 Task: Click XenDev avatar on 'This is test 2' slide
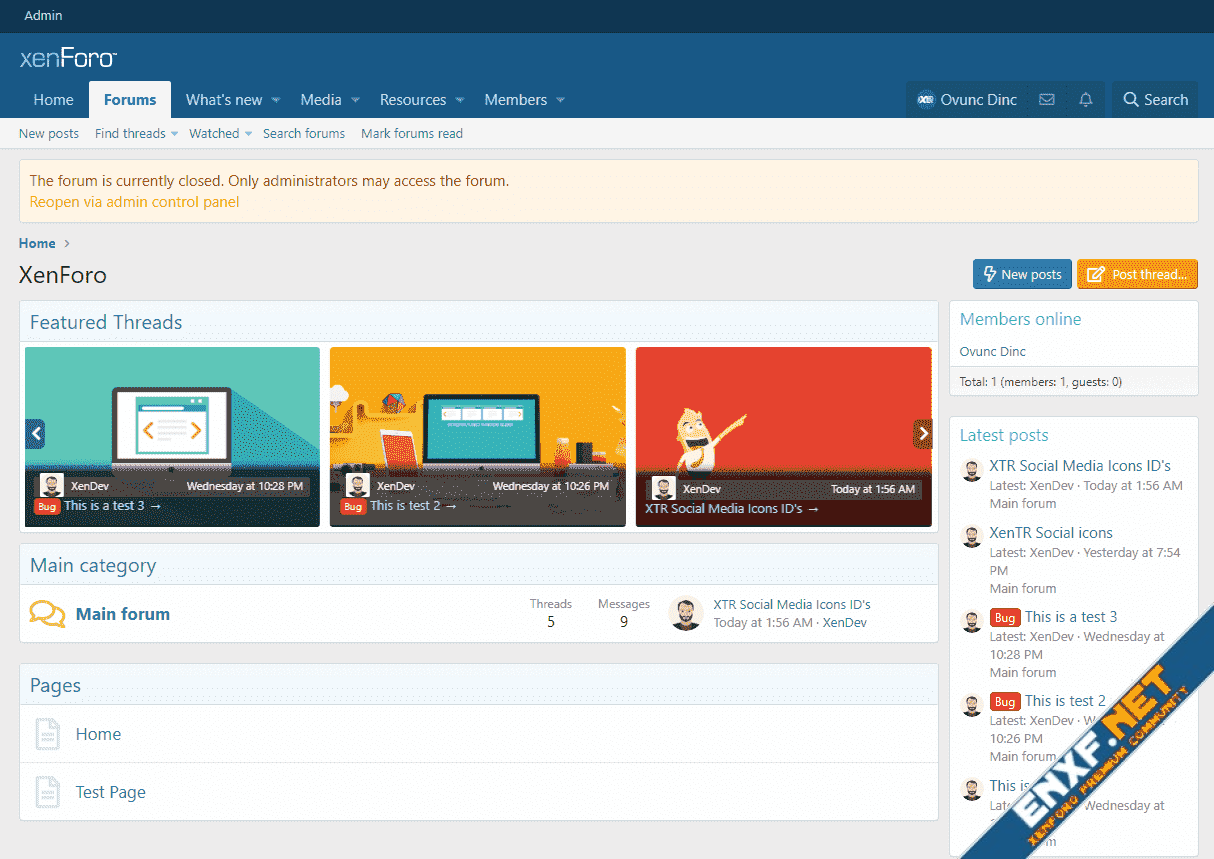[x=358, y=486]
